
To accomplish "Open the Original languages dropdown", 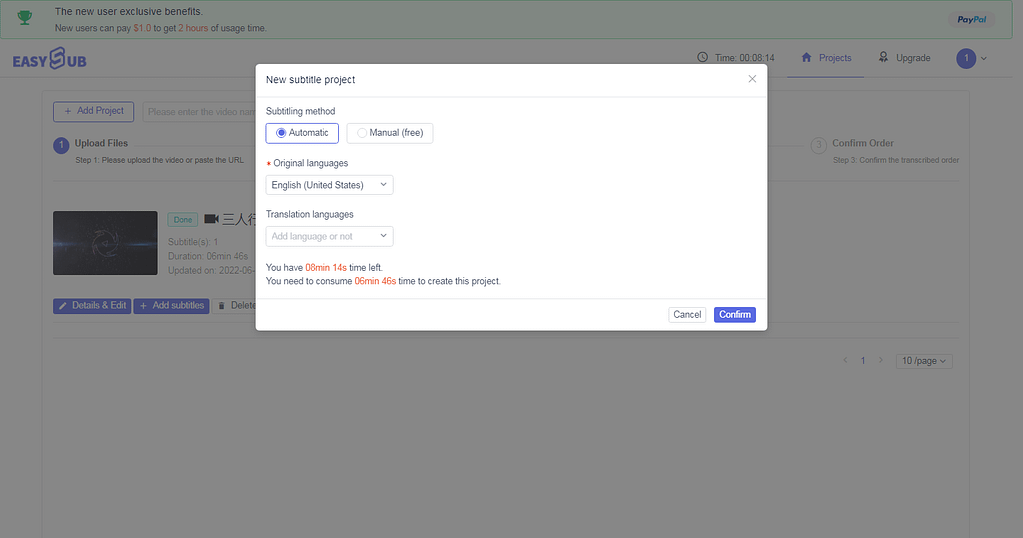I will coord(329,185).
